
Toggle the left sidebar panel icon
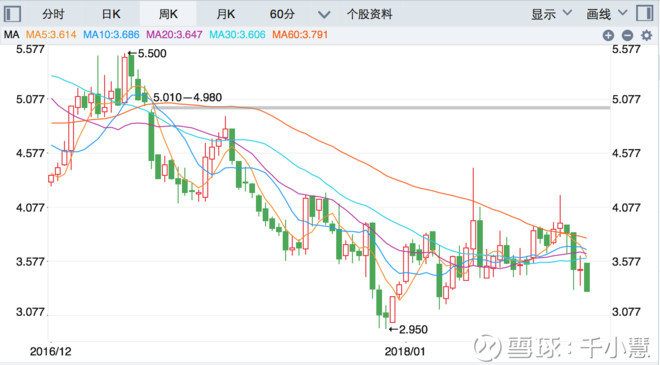tap(12, 14)
